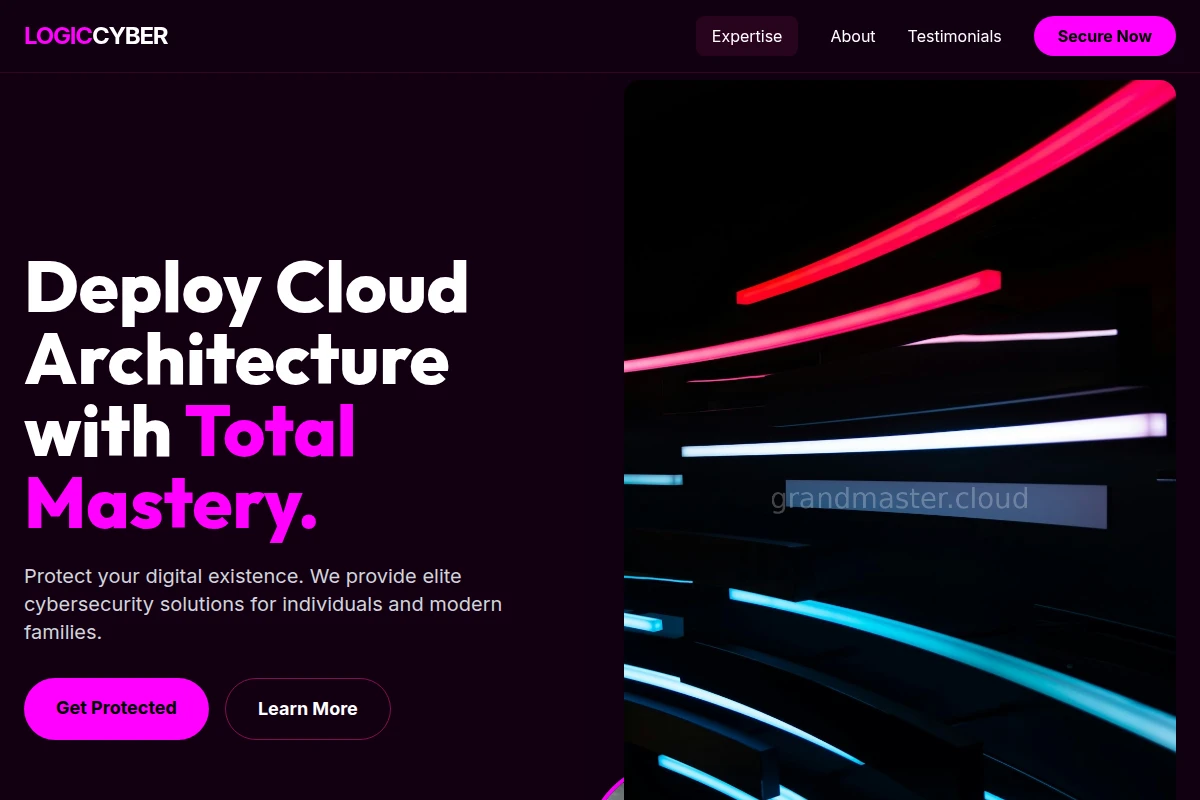Click the Learn More outlined button
Image resolution: width=1200 pixels, height=800 pixels.
[308, 709]
